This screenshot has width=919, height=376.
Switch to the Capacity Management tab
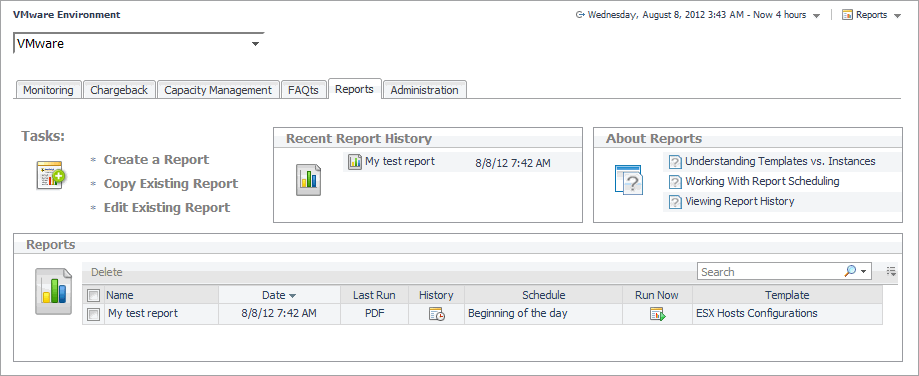point(218,90)
